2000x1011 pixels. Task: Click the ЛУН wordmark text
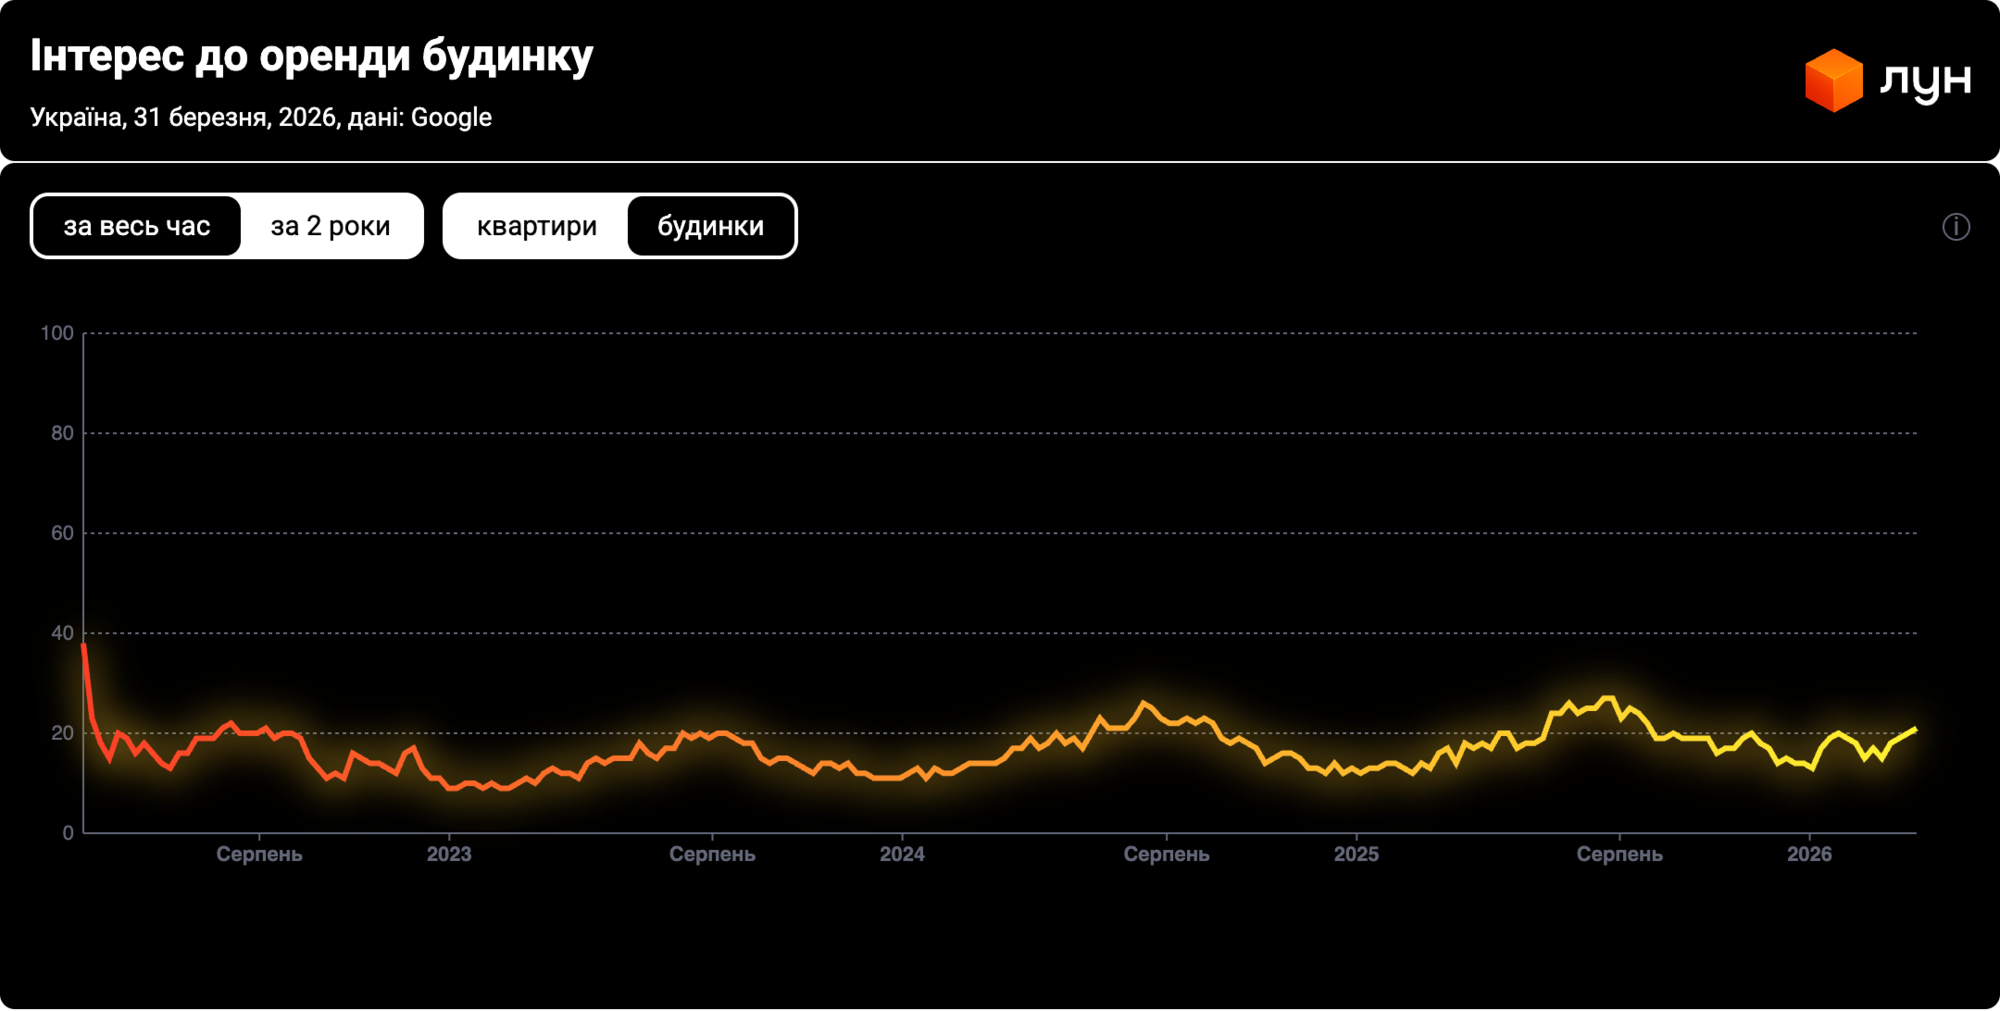tap(1925, 80)
